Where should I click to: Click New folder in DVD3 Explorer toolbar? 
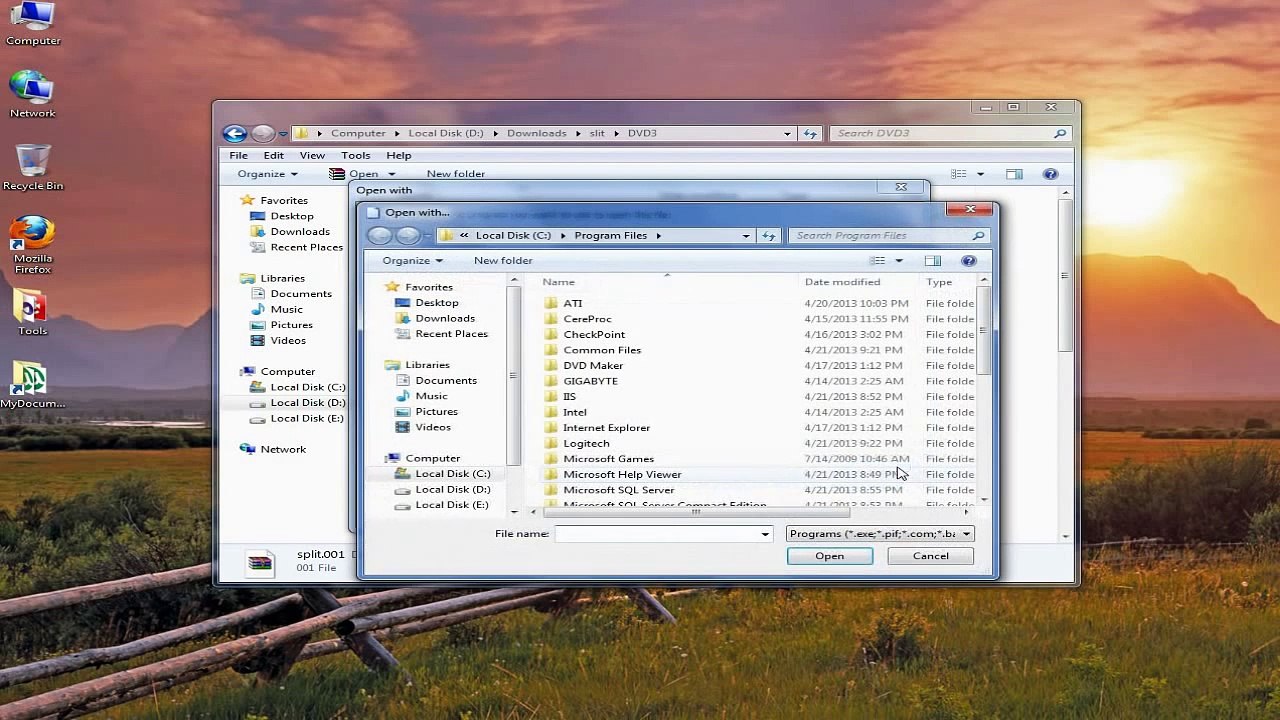point(455,174)
